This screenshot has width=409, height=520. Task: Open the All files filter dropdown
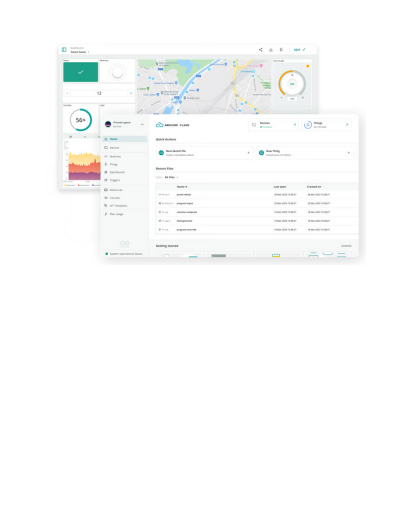tap(171, 177)
